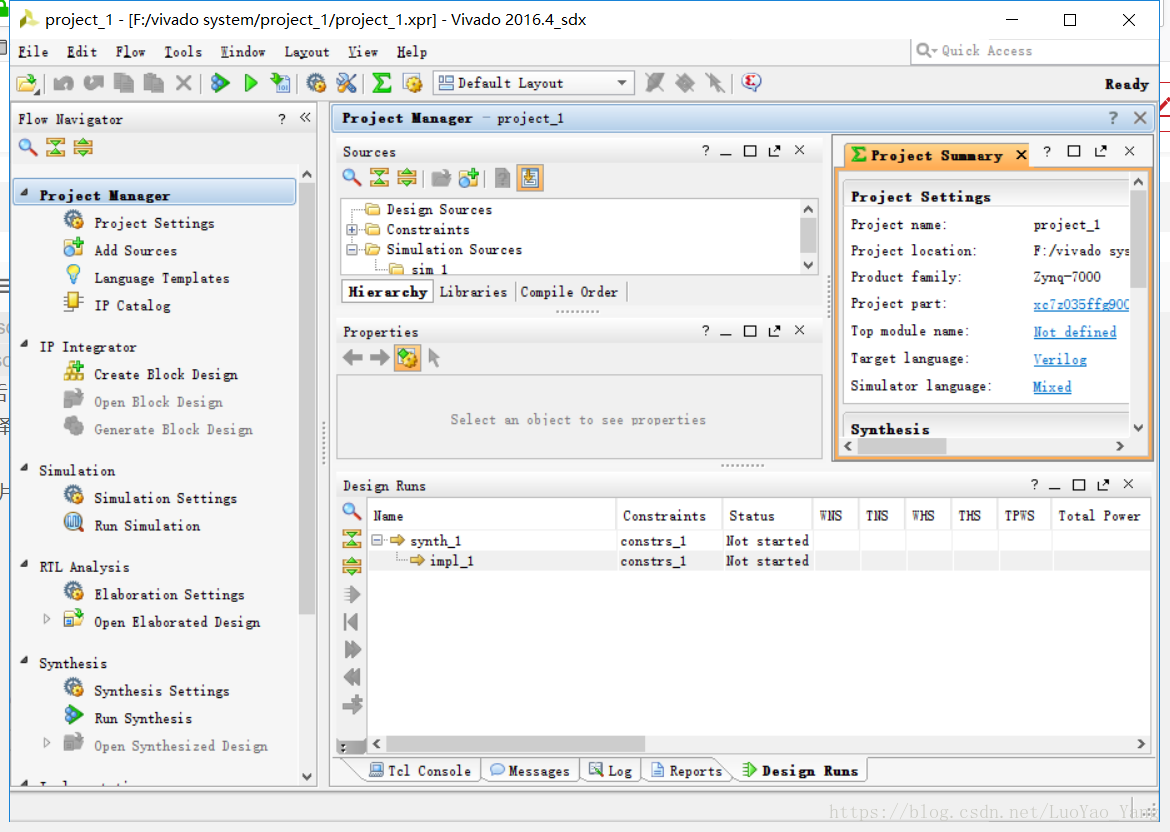Expand the Constraints folder in Sources
The height and width of the screenshot is (832, 1170).
coord(351,230)
